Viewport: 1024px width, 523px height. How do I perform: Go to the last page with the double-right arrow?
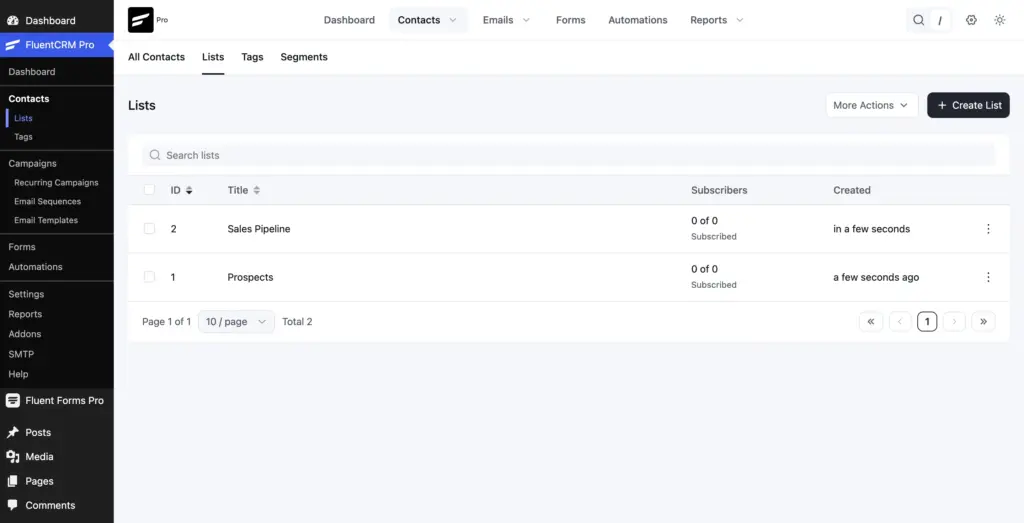pos(983,321)
